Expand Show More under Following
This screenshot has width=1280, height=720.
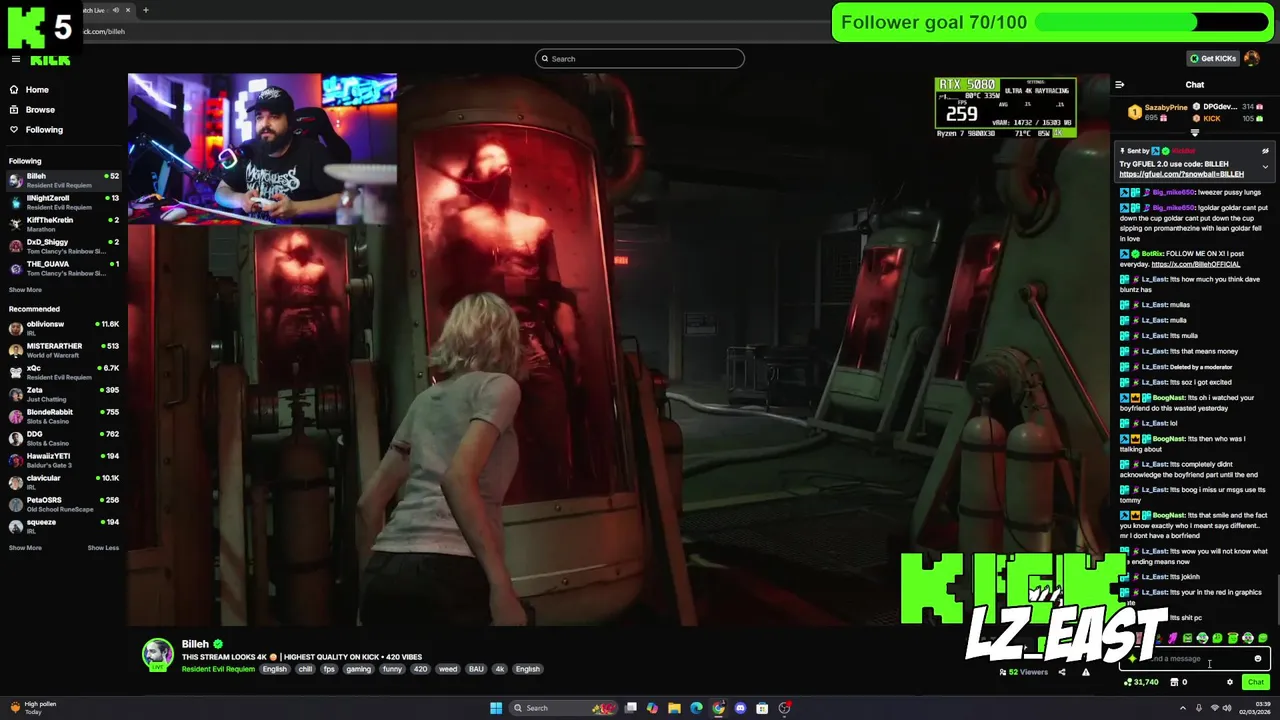25,290
